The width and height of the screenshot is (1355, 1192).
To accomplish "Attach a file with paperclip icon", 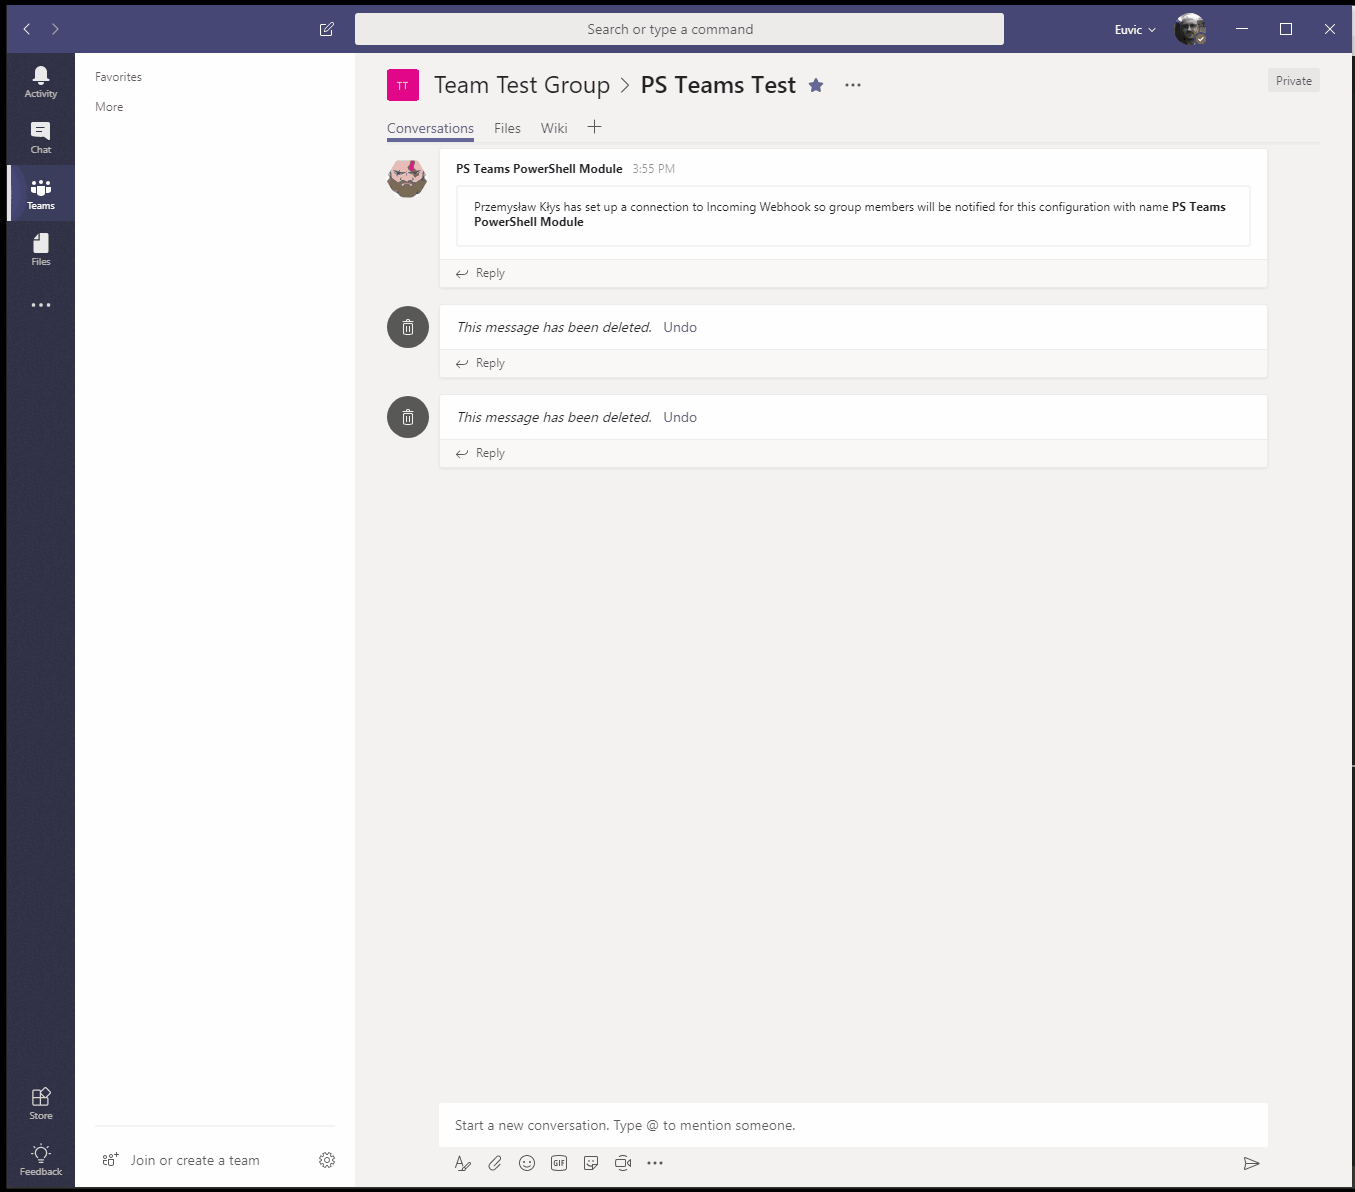I will click(x=495, y=1163).
